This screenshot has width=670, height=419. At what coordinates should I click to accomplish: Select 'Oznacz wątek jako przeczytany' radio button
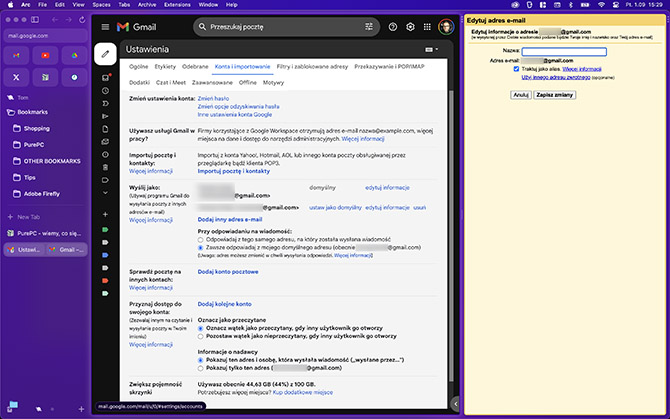(x=200, y=328)
